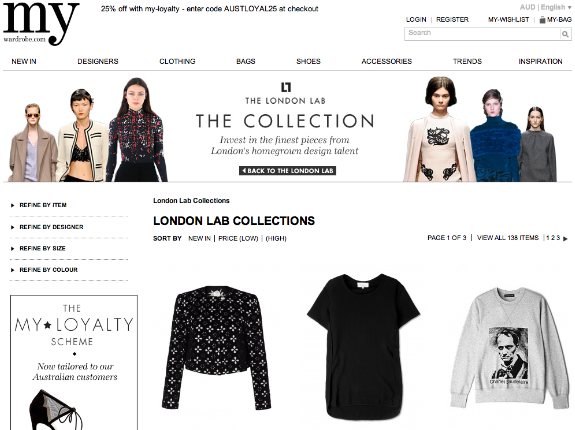575x430 pixels.
Task: Expand Refine by Designer filter
Action: [x=47, y=227]
